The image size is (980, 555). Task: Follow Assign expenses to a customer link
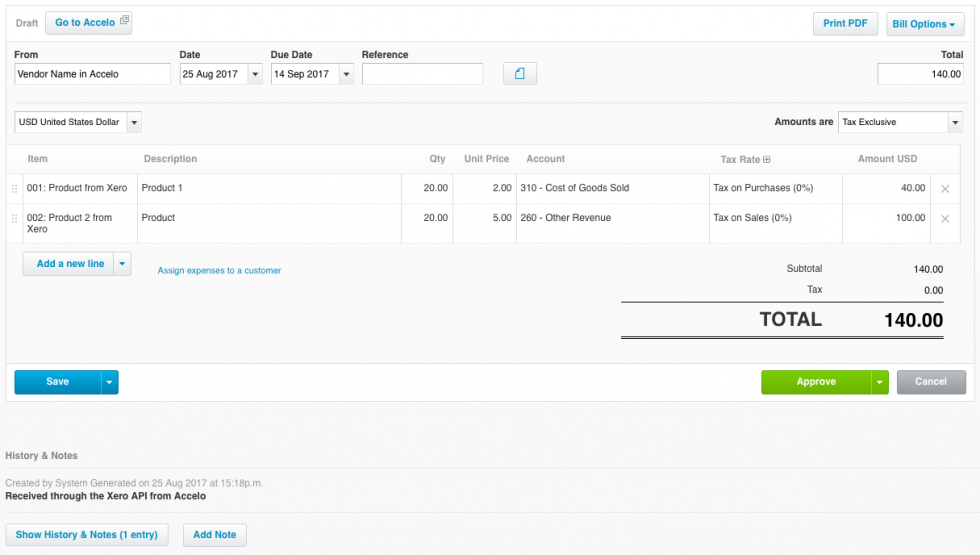pyautogui.click(x=219, y=270)
